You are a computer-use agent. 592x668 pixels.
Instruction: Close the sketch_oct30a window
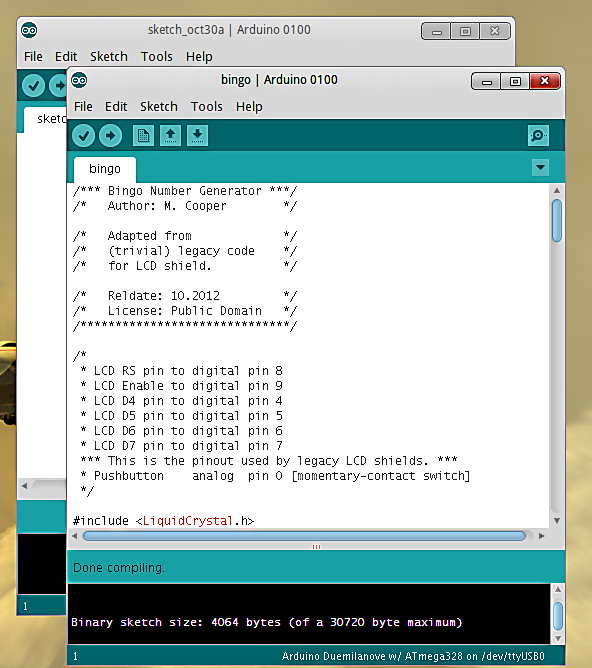click(x=494, y=32)
